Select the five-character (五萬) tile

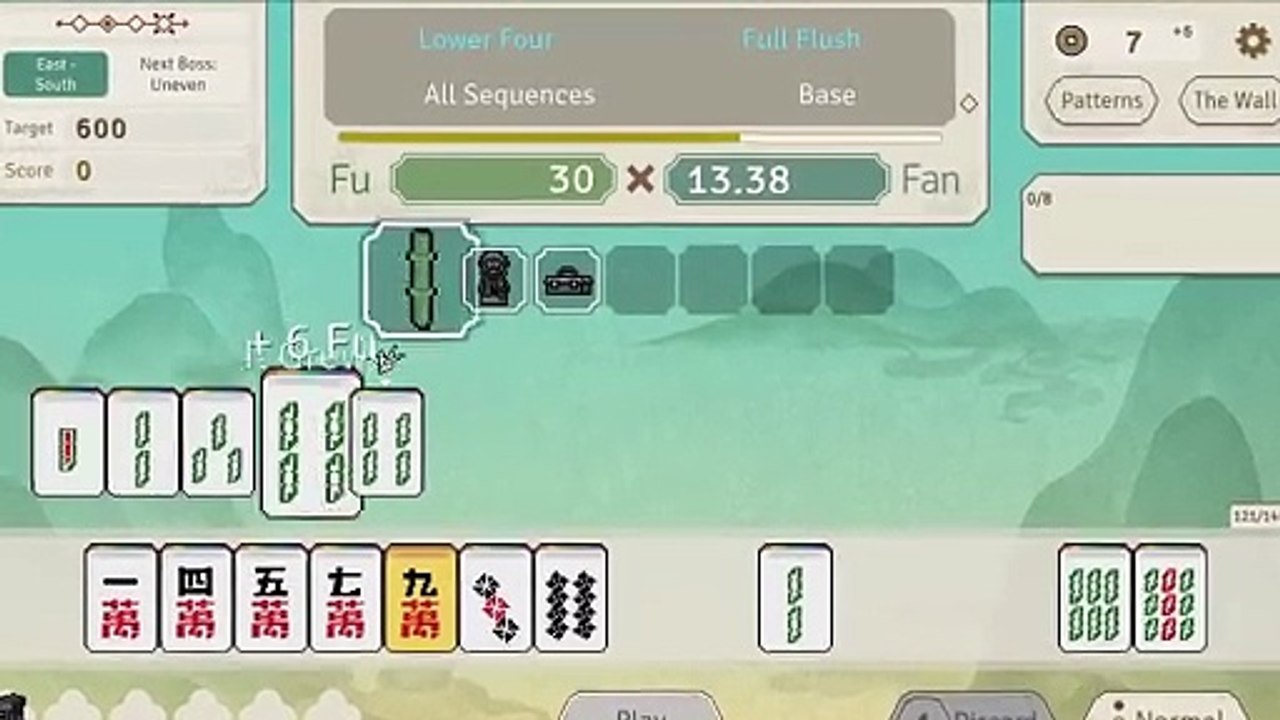271,598
